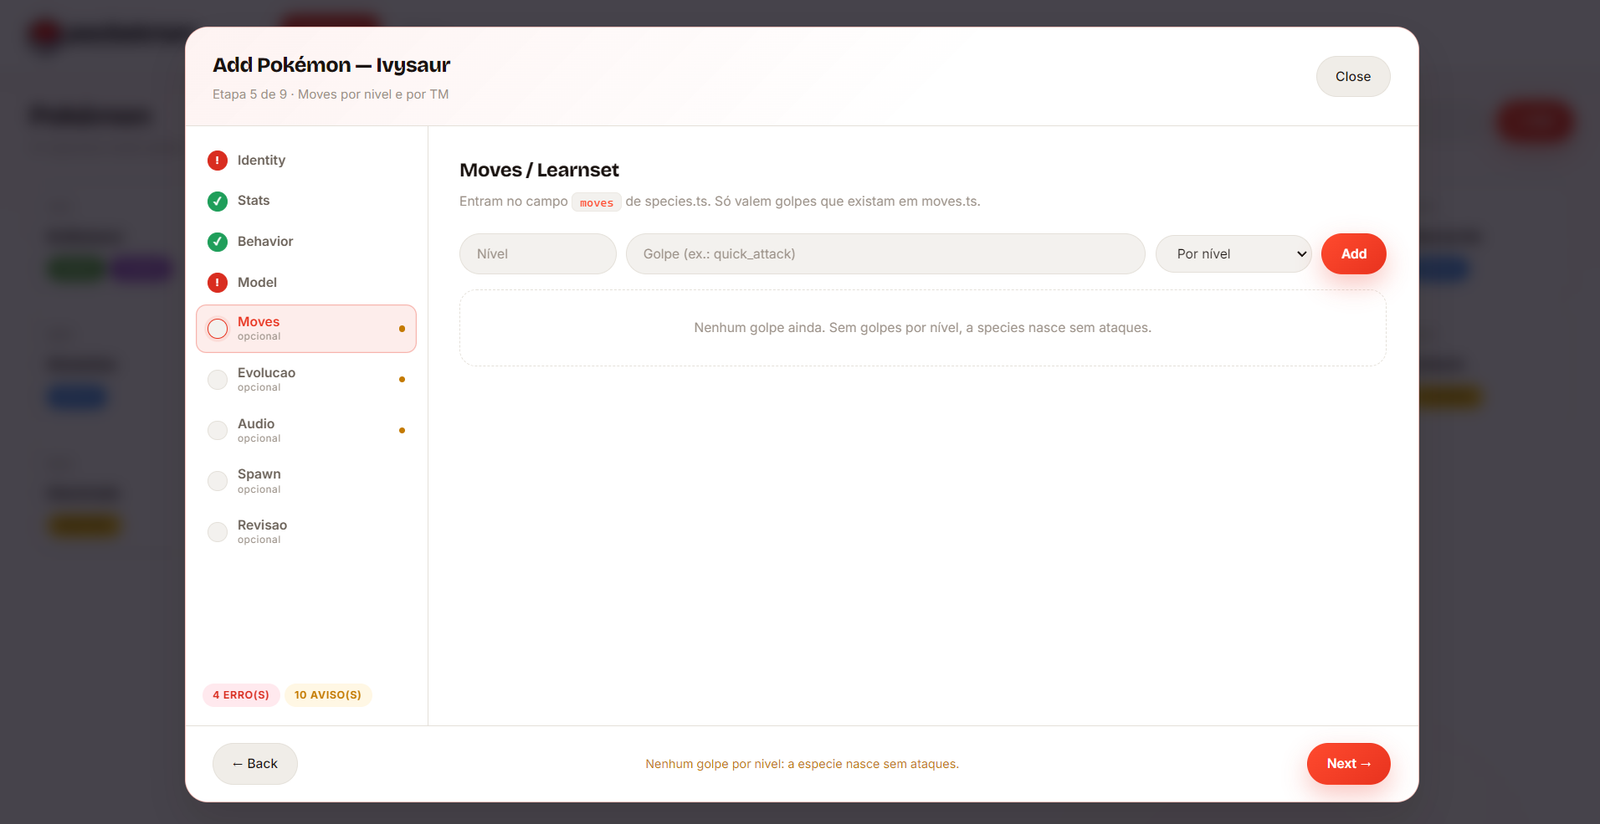Click the 'Add Pokémon — Ivysaur' title

[331, 65]
